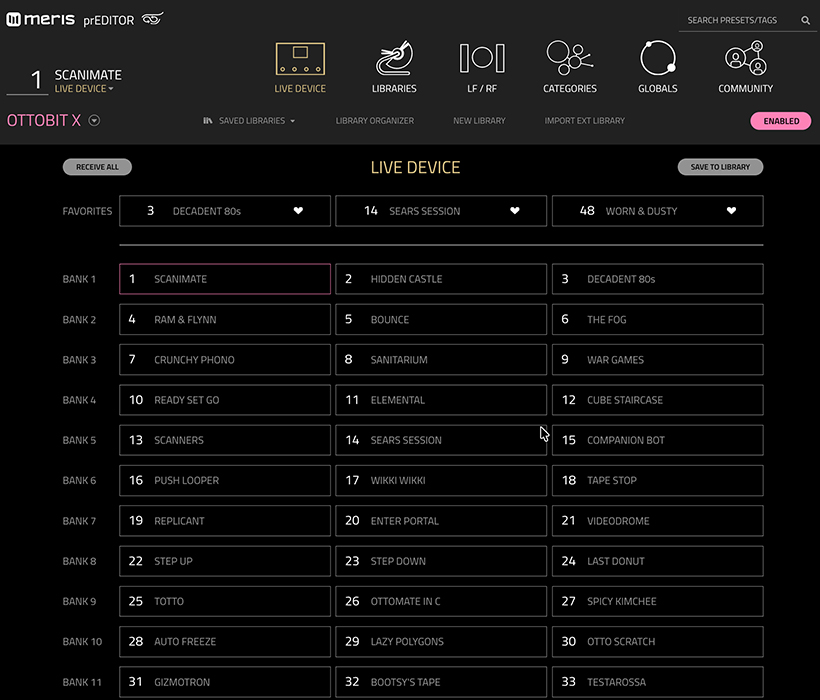Select preset 4 Ram & Flynn
The image size is (820, 700).
point(225,319)
